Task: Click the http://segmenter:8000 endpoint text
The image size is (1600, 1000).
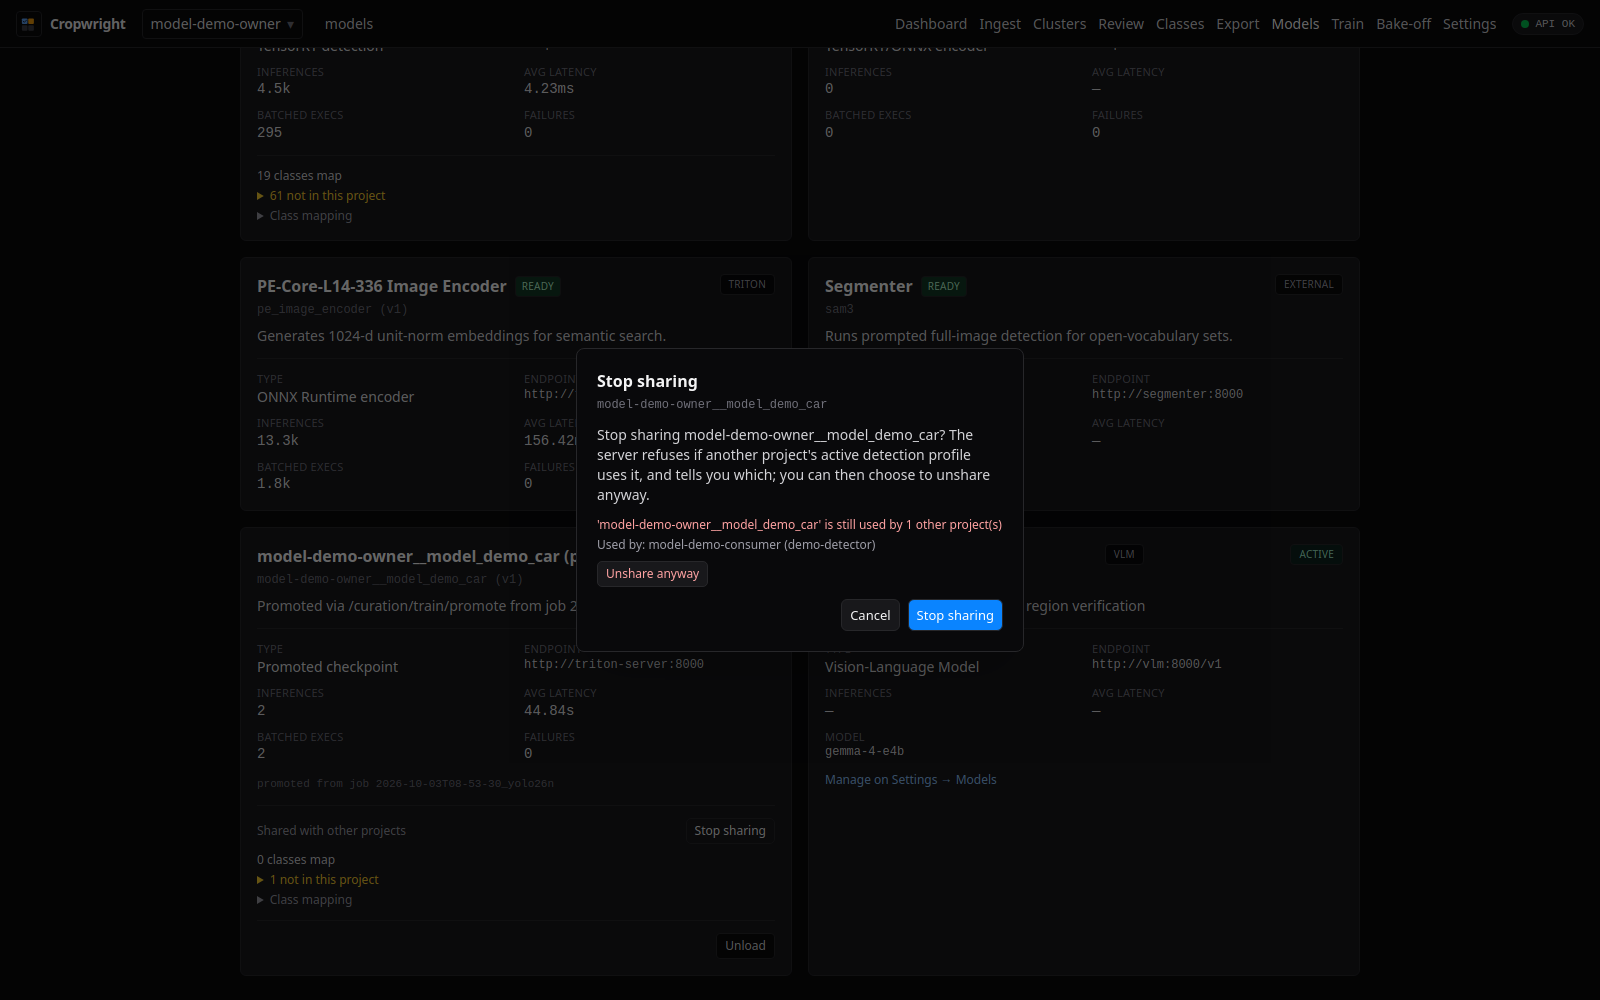Action: (x=1167, y=394)
